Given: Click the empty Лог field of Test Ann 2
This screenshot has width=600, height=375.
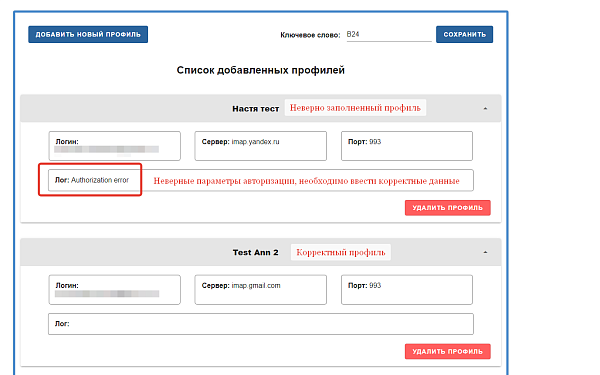Looking at the screenshot, I should pos(261,324).
